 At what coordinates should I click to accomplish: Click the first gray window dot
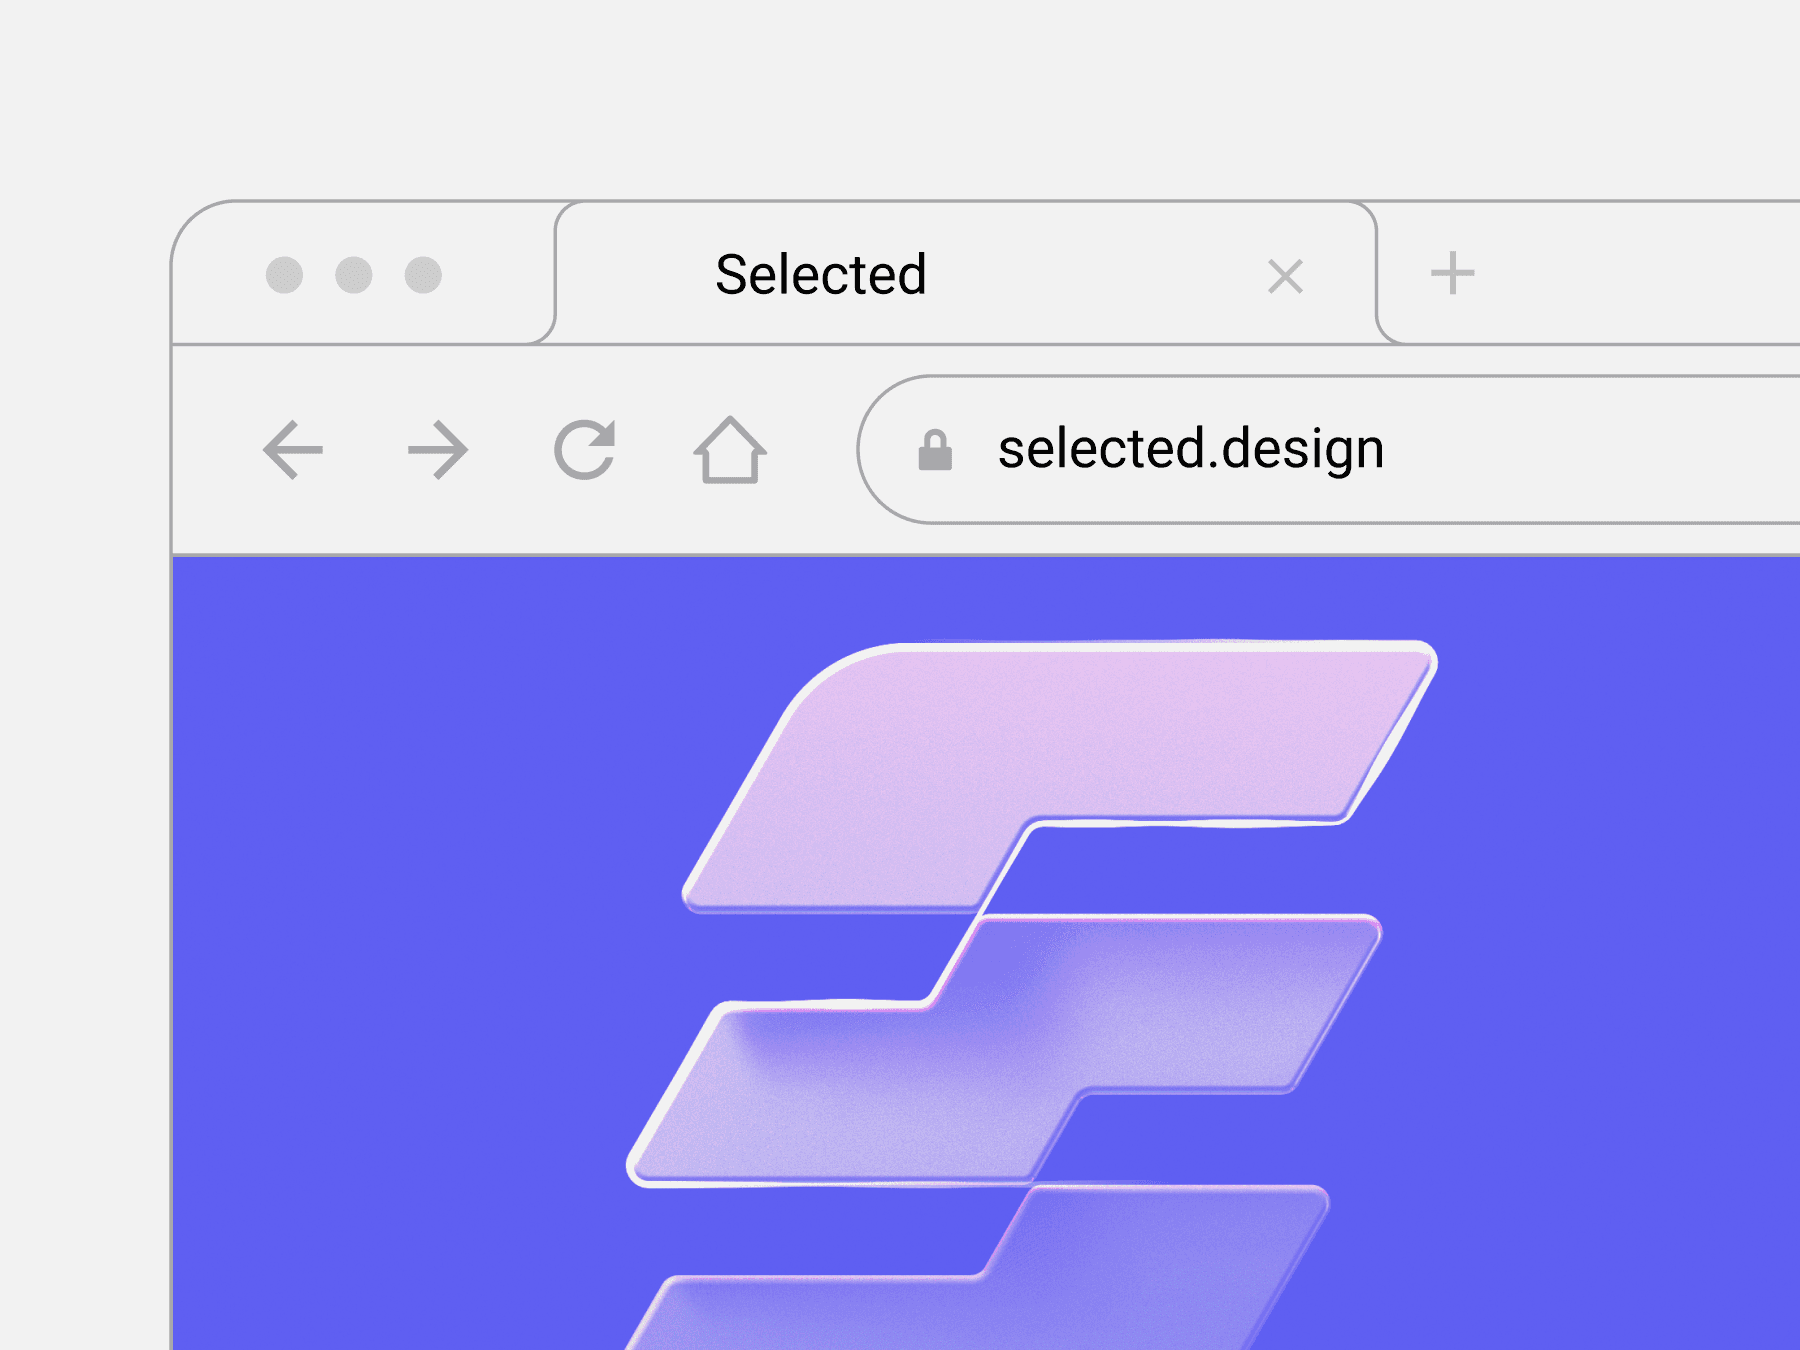pyautogui.click(x=284, y=275)
